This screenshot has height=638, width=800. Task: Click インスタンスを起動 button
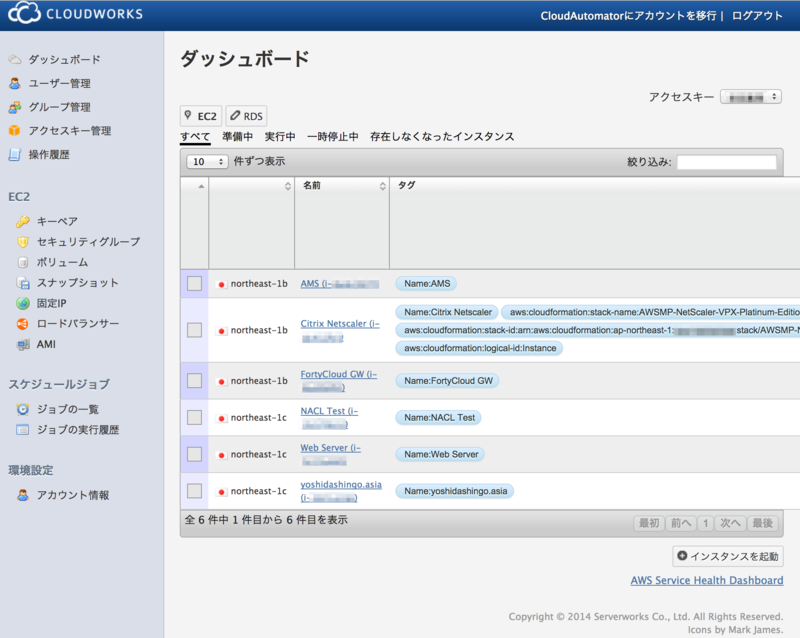tap(728, 556)
